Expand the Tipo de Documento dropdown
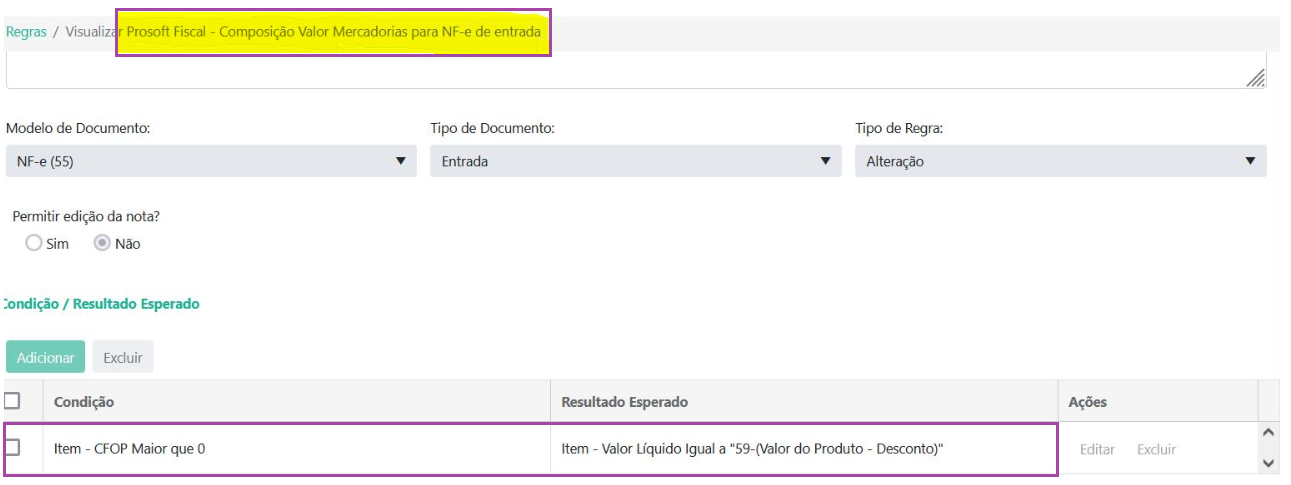Screen dimensions: 1291x485 point(635,161)
